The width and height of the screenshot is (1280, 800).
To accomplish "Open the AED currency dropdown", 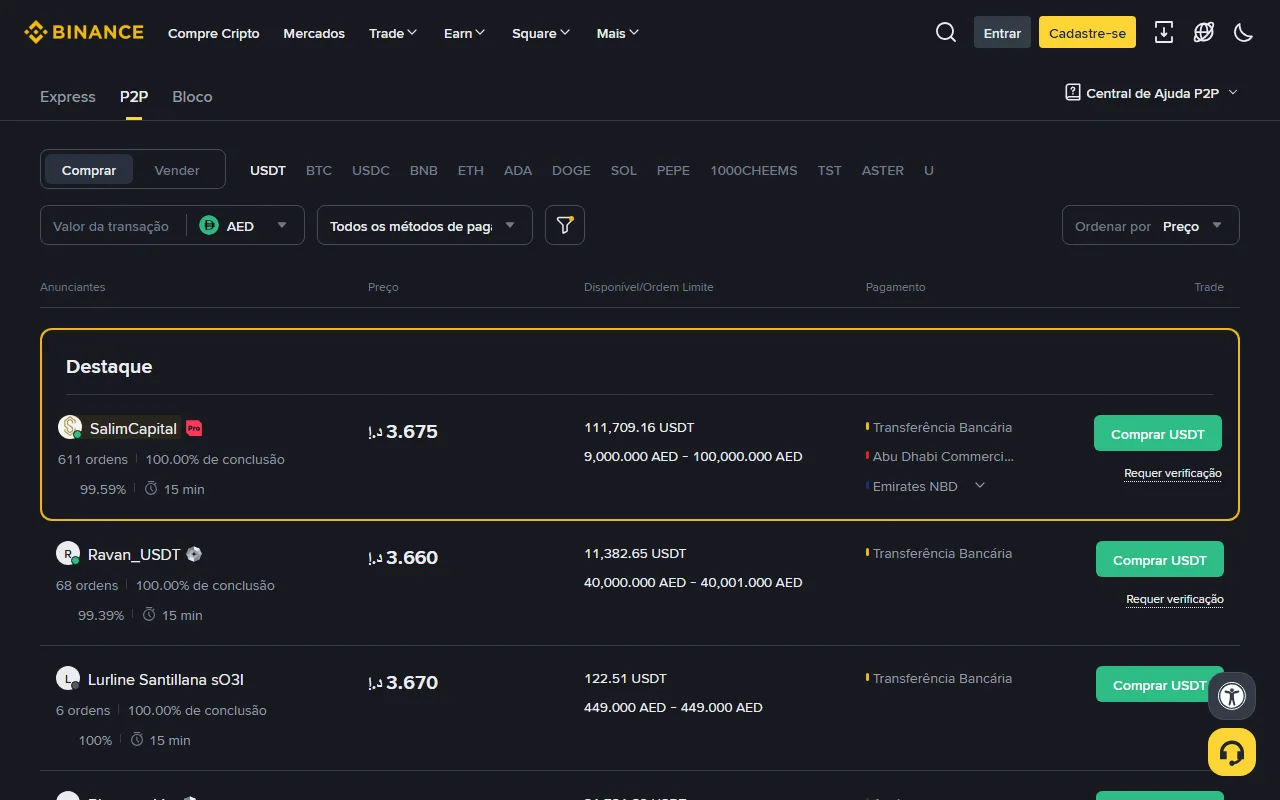I will pos(245,226).
